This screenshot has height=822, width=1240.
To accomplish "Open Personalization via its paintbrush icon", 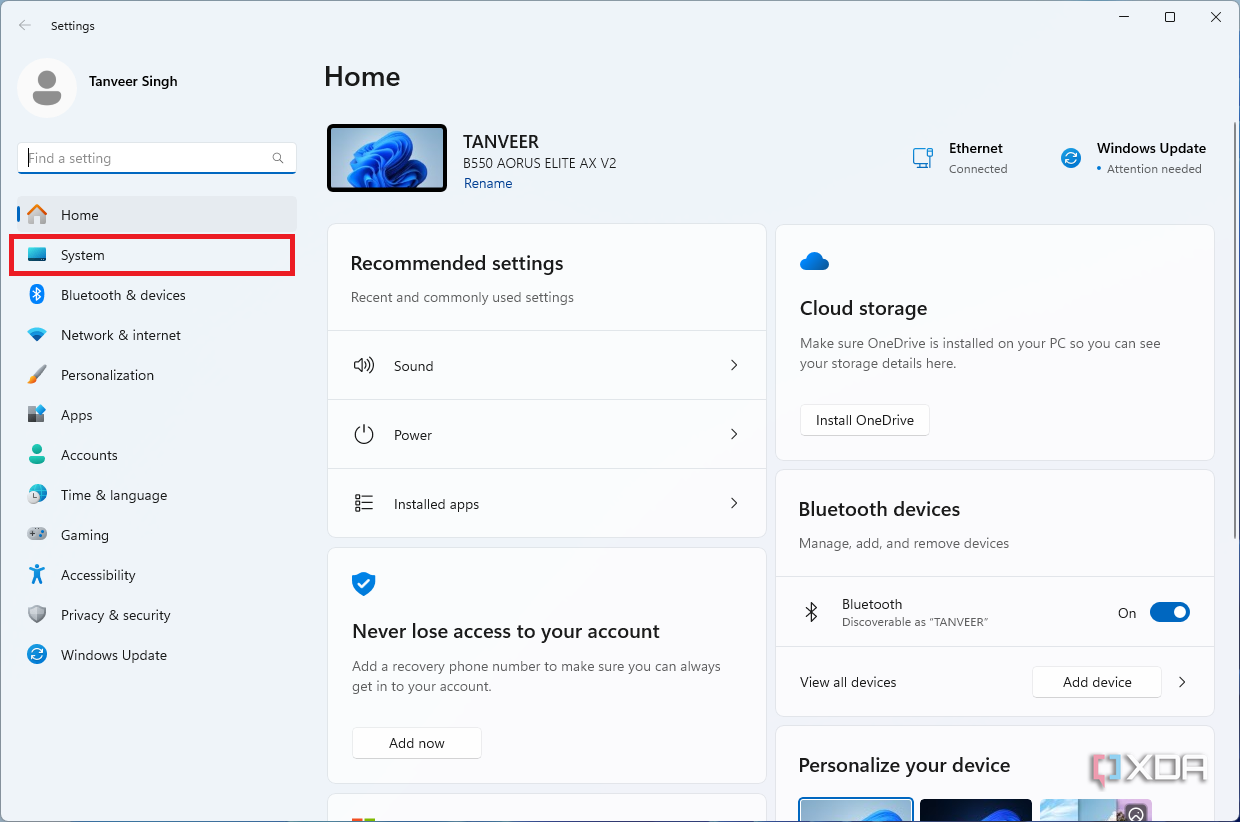I will (x=37, y=375).
